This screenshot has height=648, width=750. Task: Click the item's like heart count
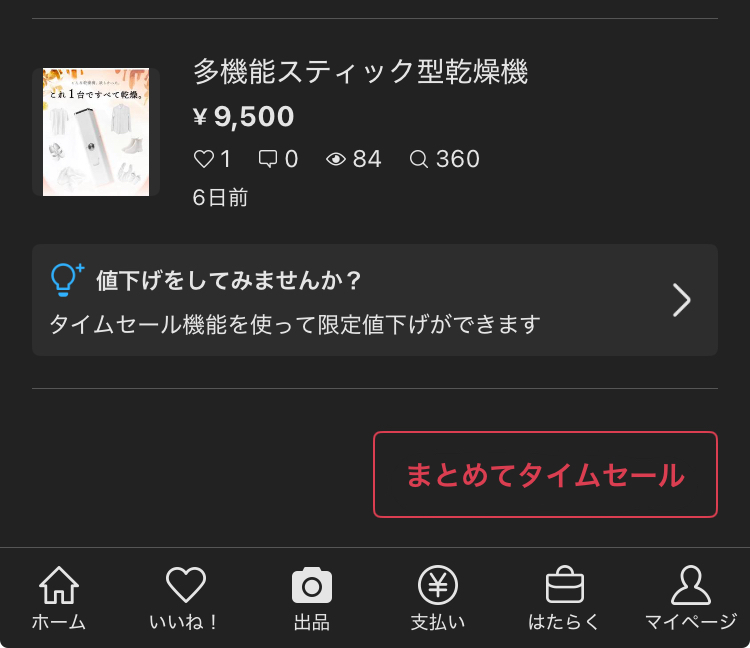click(x=212, y=159)
